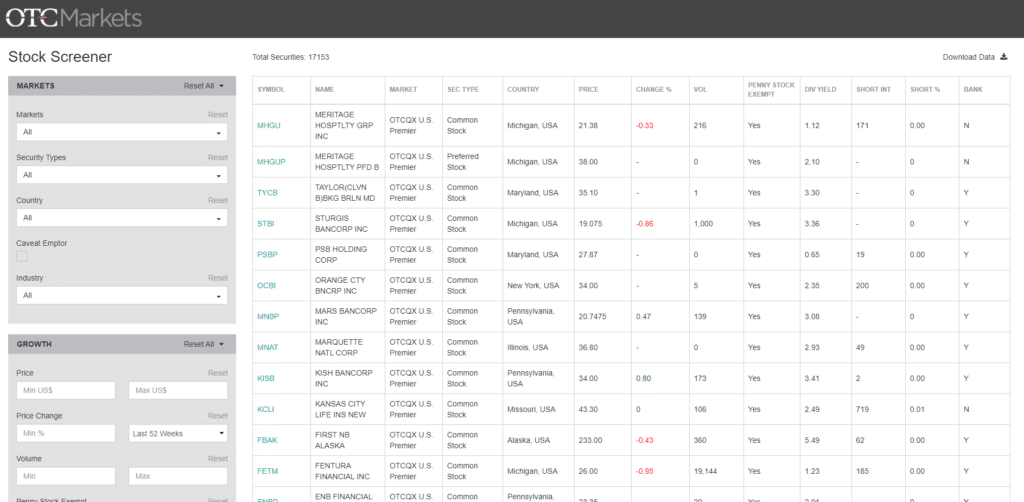Viewport: 1024px width, 502px height.
Task: Click the Max volume input field
Action: tap(178, 476)
